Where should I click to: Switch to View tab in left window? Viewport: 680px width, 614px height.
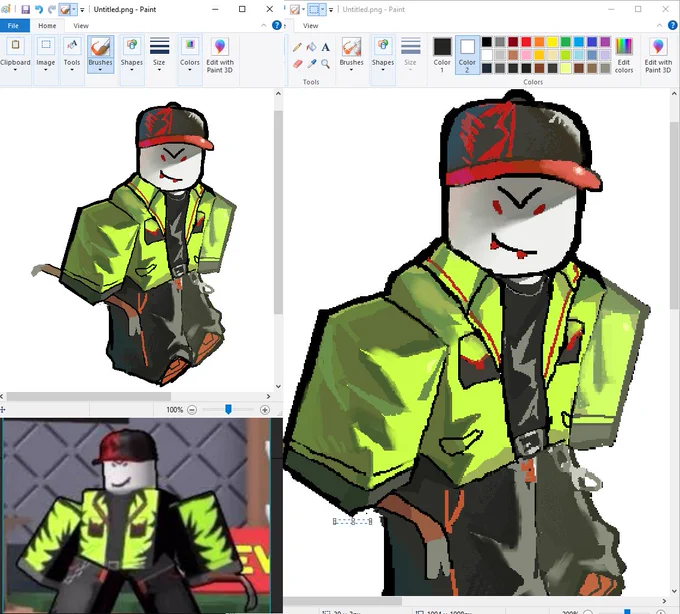(x=81, y=26)
